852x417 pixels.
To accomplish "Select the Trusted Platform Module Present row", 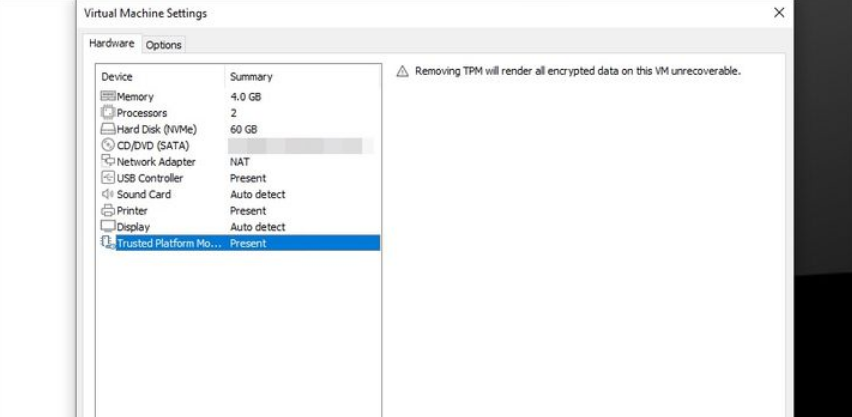I will 247,243.
